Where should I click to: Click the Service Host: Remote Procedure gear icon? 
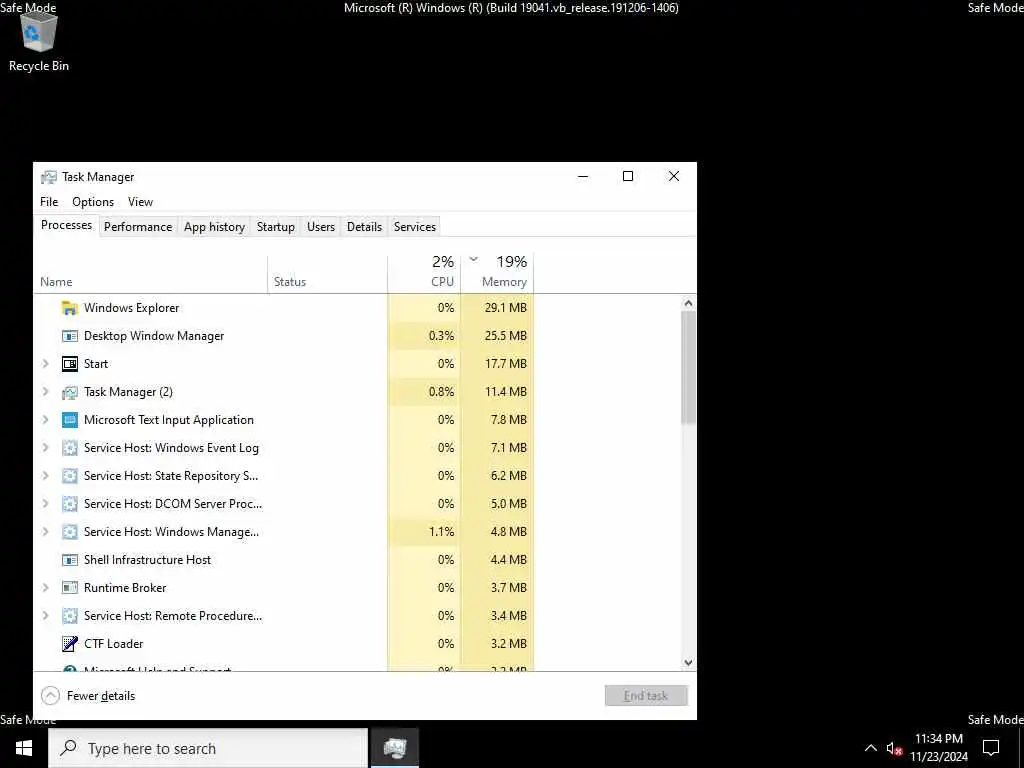[x=69, y=616]
